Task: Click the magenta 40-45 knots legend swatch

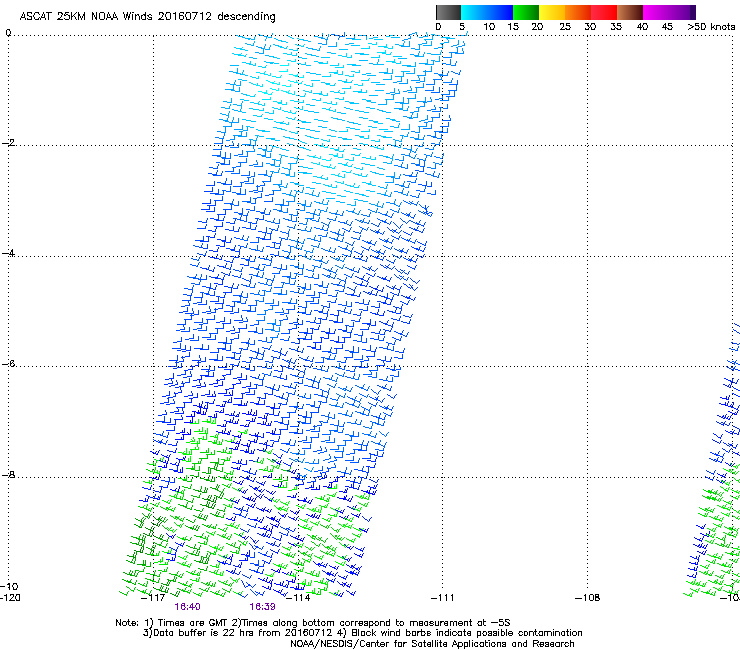Action: tap(656, 12)
